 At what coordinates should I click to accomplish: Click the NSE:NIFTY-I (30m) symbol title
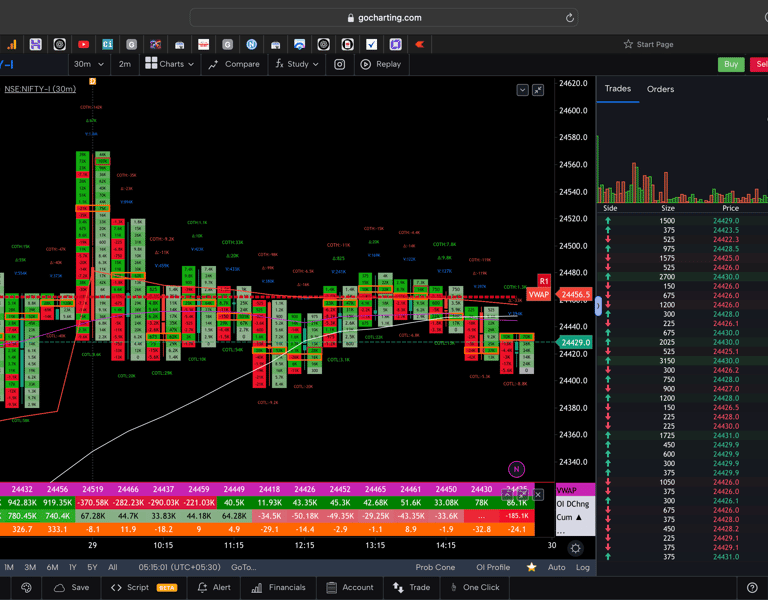pyautogui.click(x=40, y=89)
